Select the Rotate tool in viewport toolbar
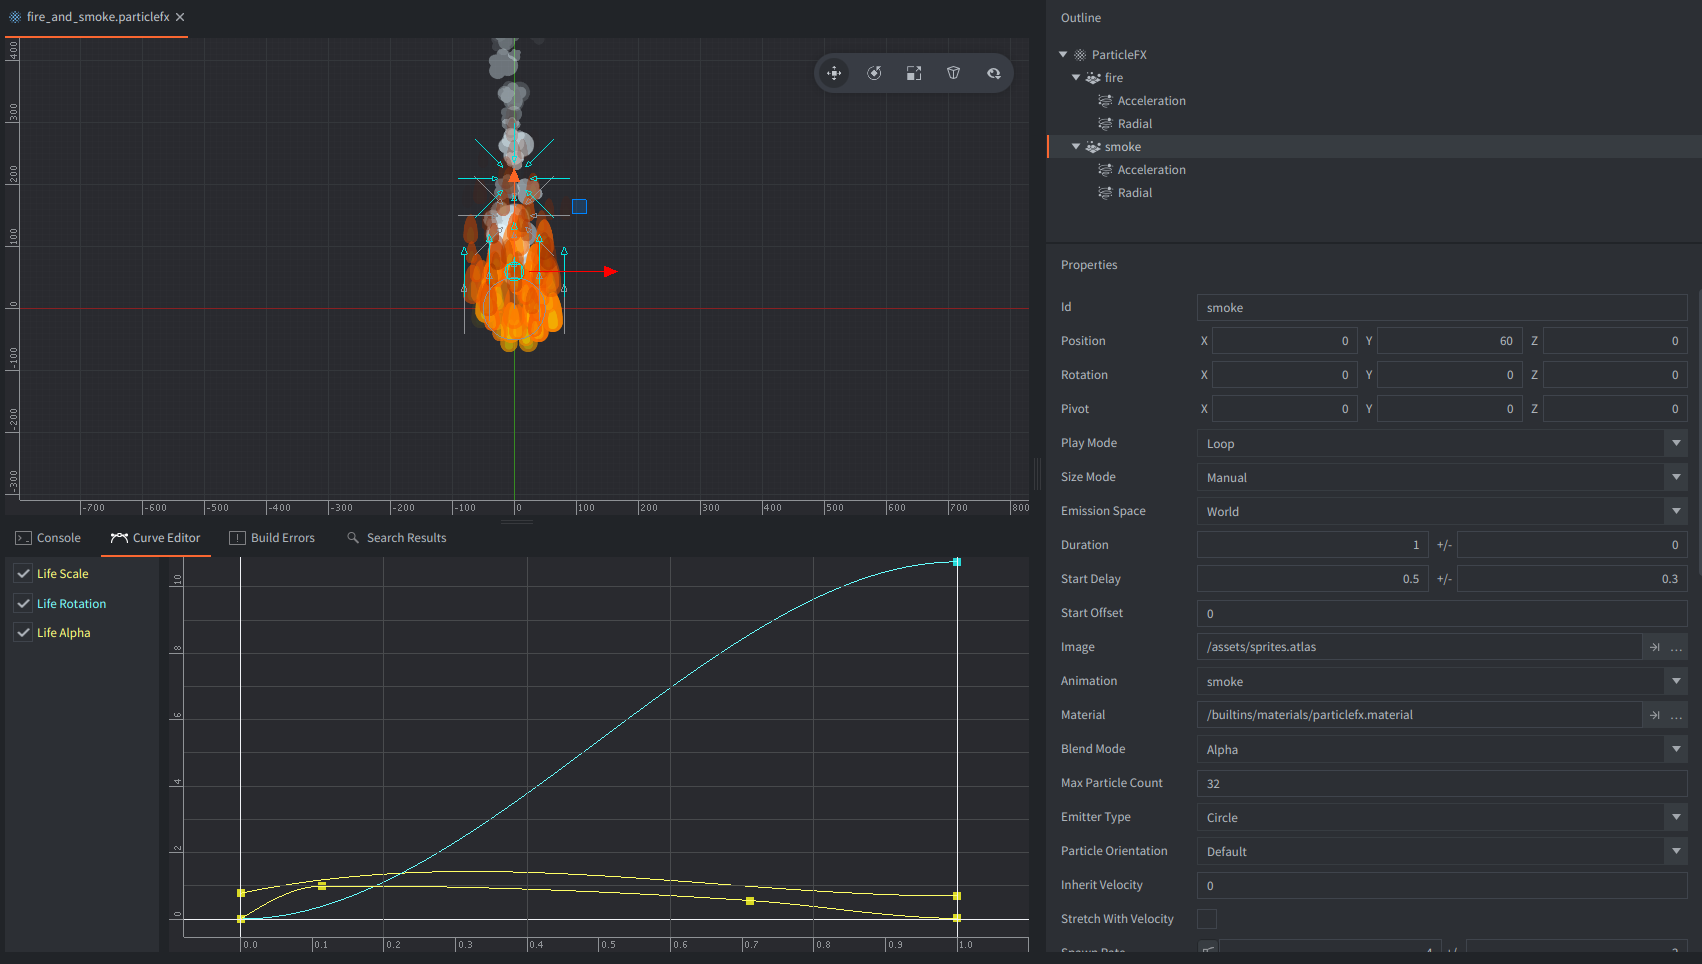This screenshot has height=964, width=1702. (874, 73)
